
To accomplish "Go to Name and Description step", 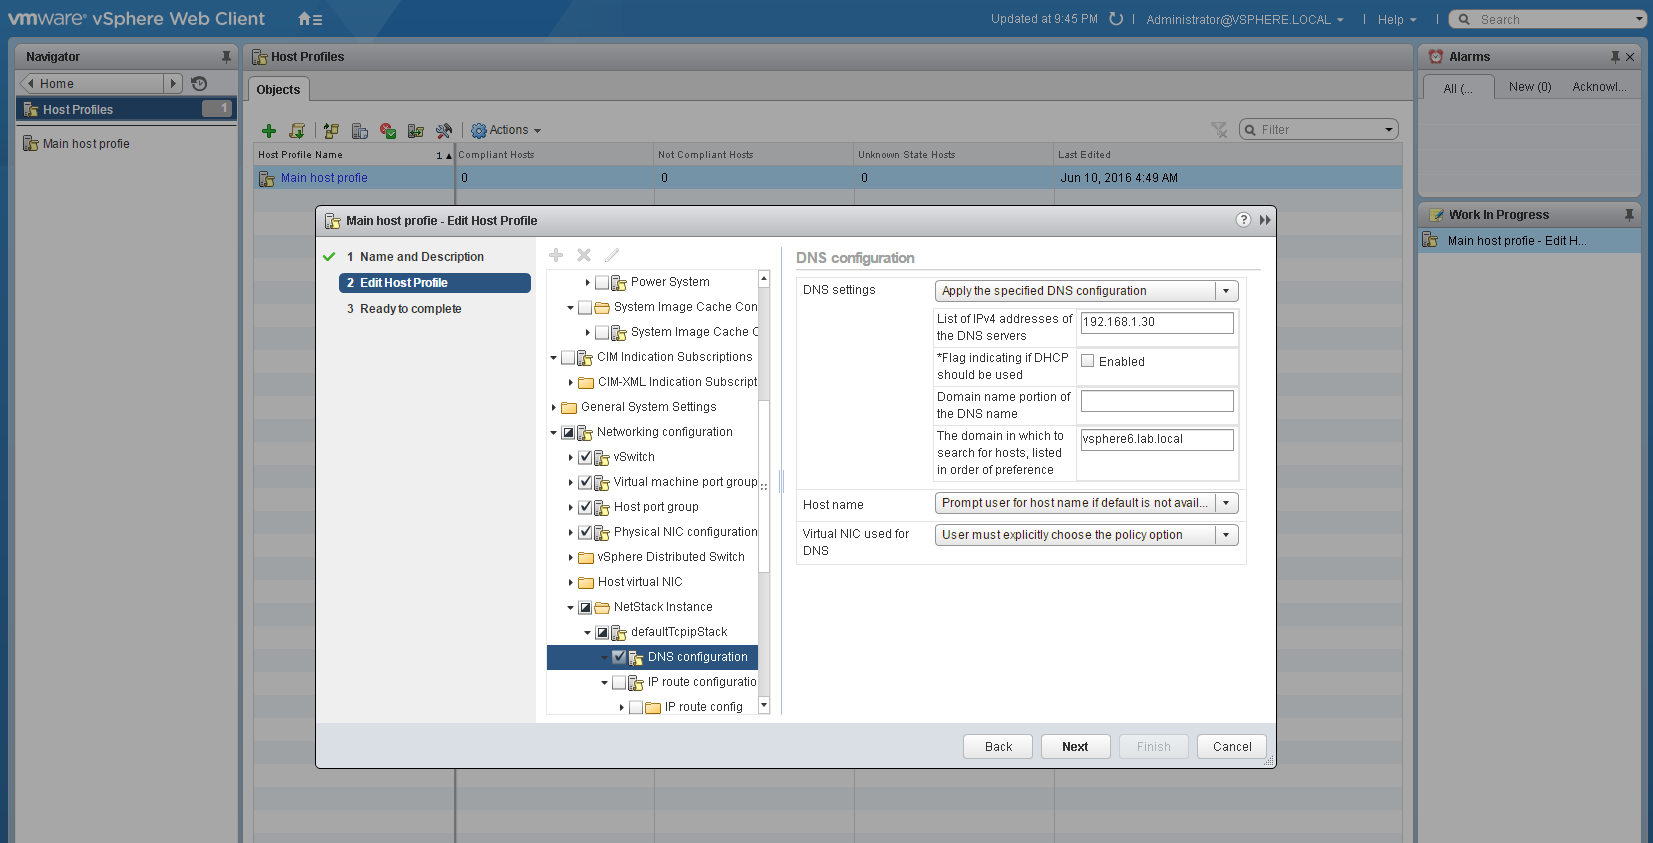I will 421,257.
